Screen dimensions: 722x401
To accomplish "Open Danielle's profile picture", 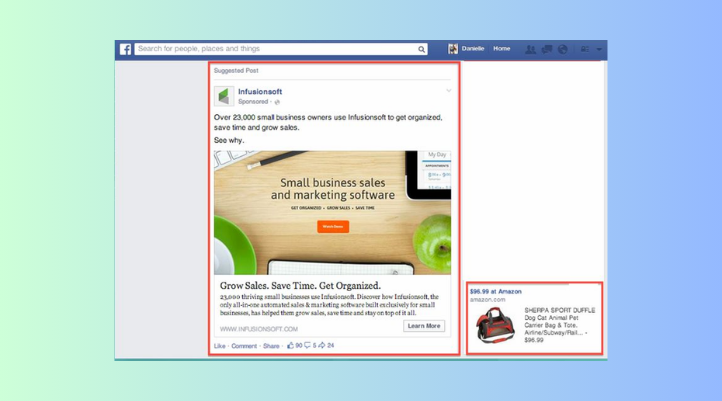I will click(x=453, y=49).
